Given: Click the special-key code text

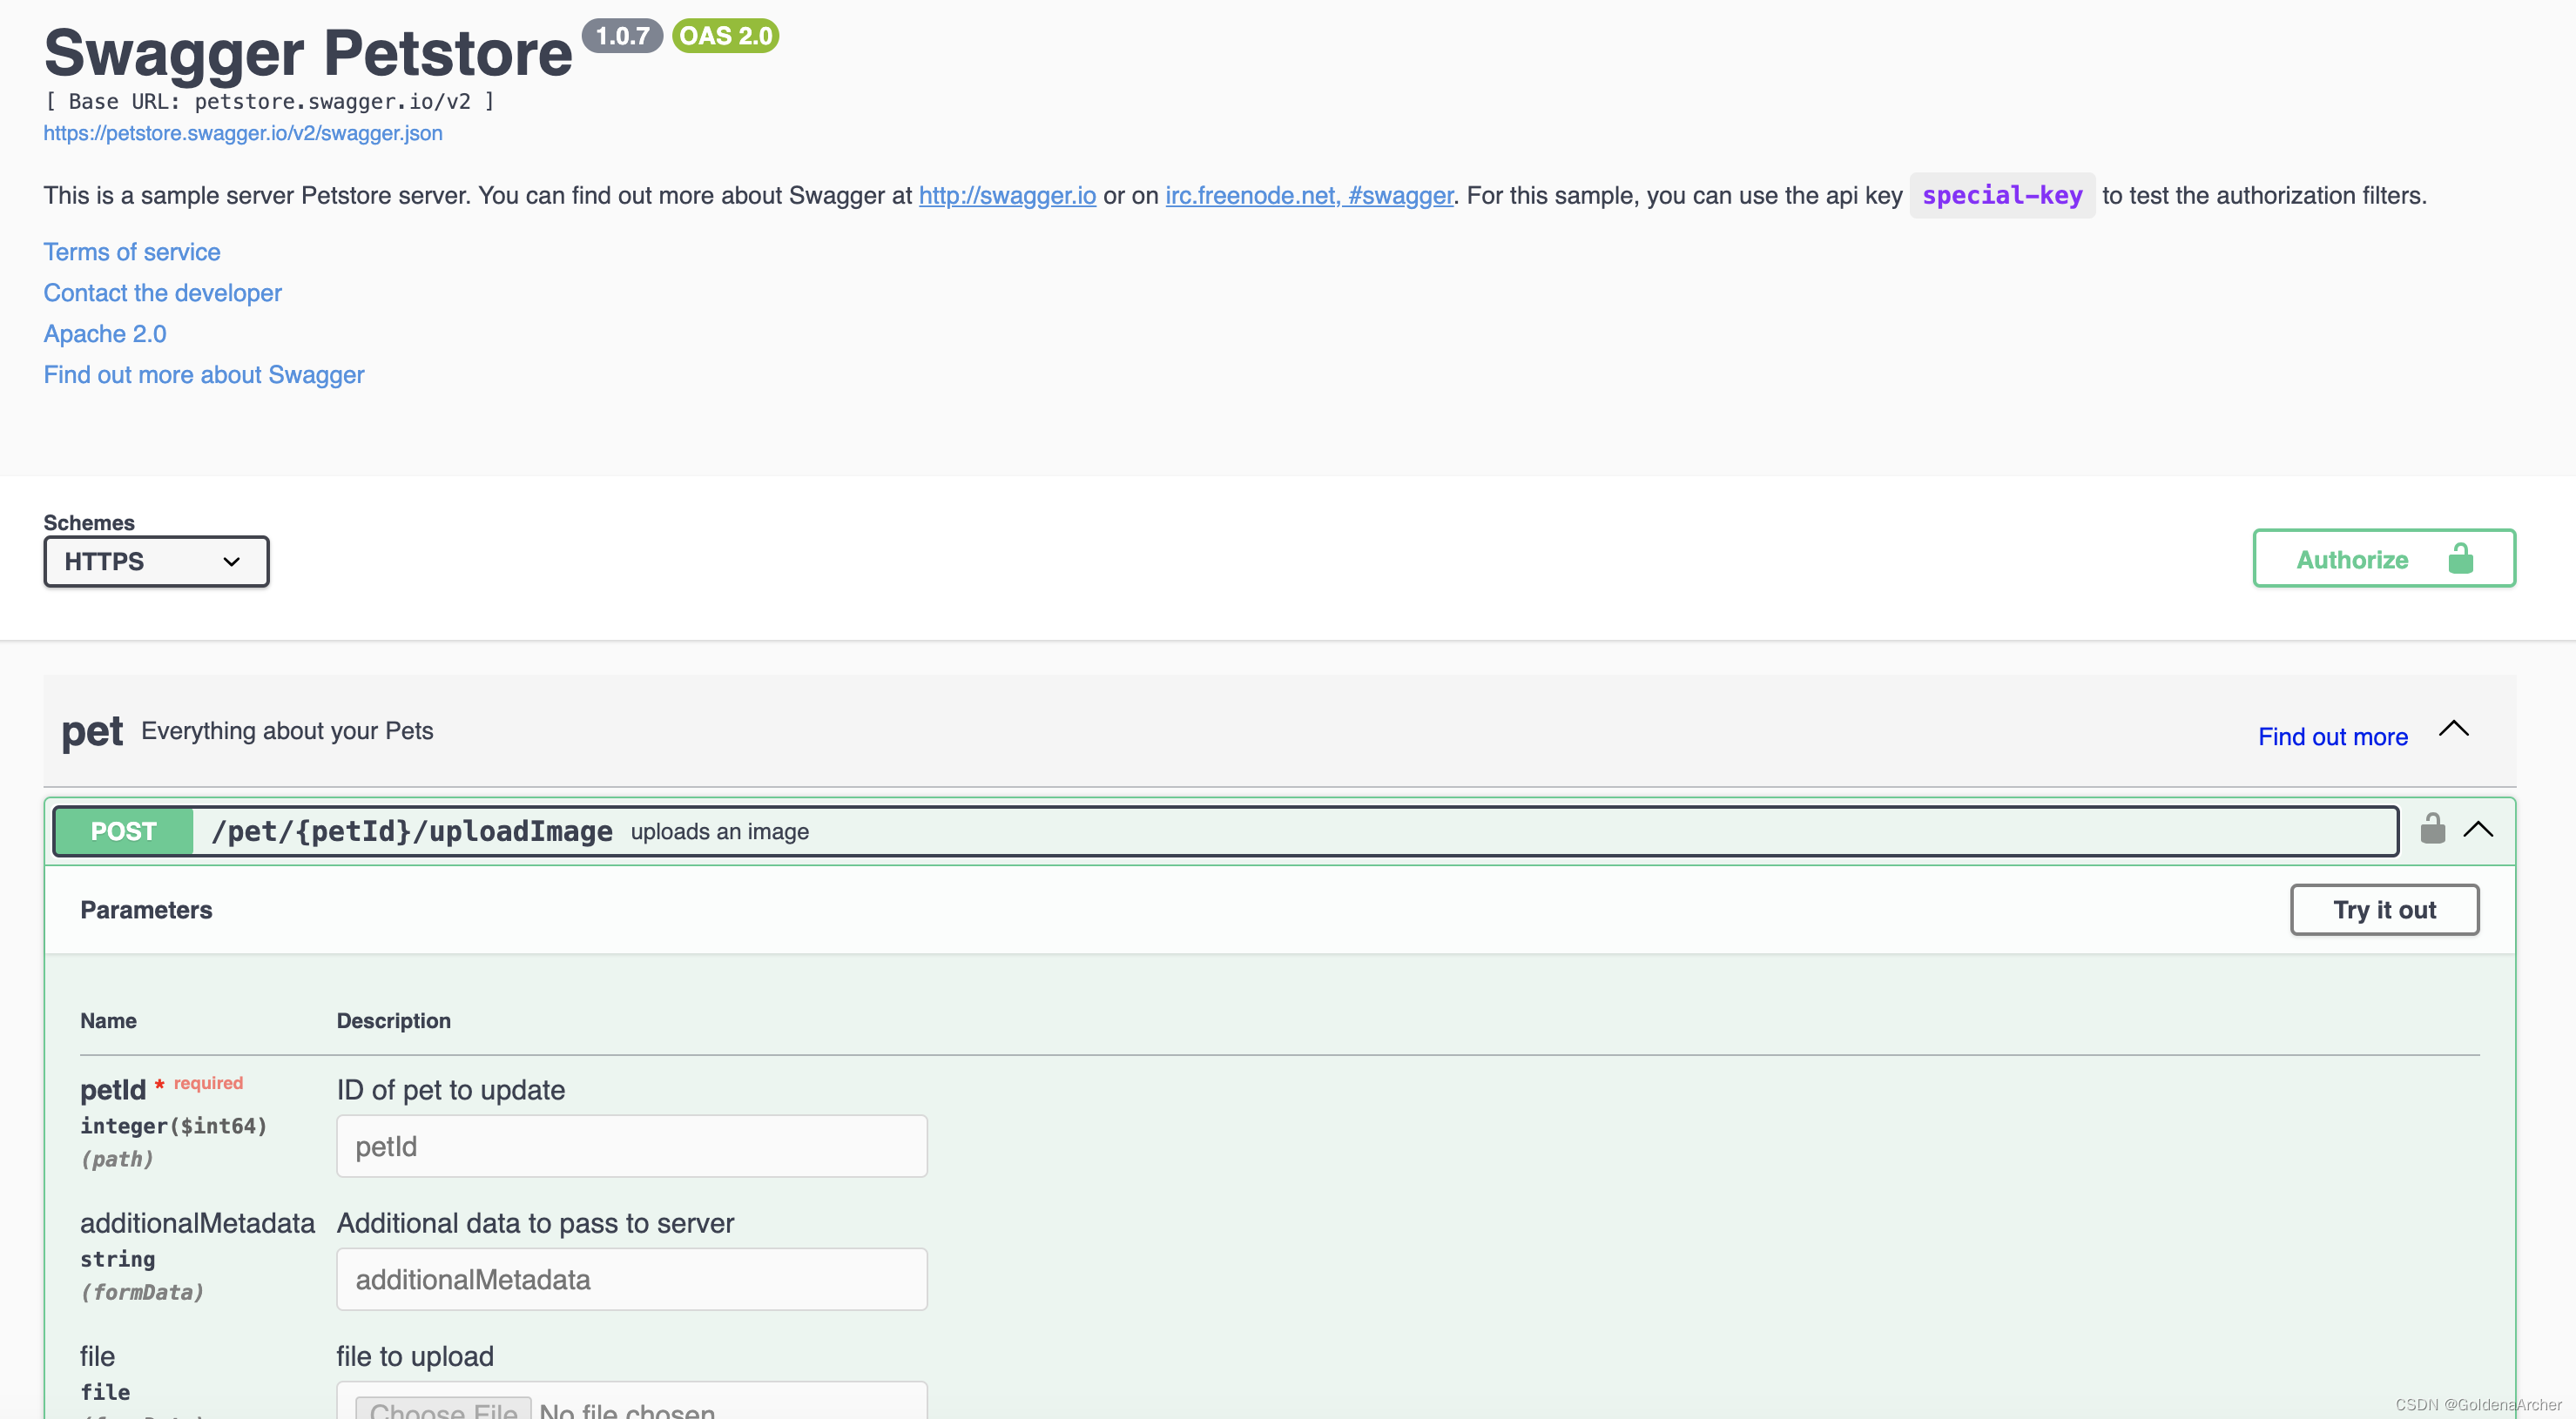Looking at the screenshot, I should (x=2002, y=195).
